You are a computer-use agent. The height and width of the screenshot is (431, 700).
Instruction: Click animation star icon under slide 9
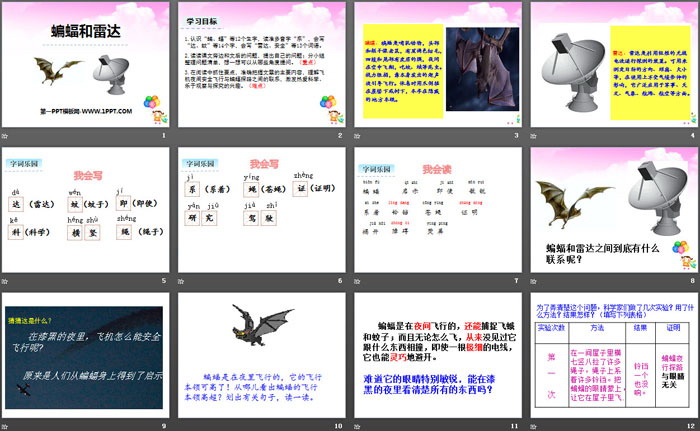coord(5,427)
